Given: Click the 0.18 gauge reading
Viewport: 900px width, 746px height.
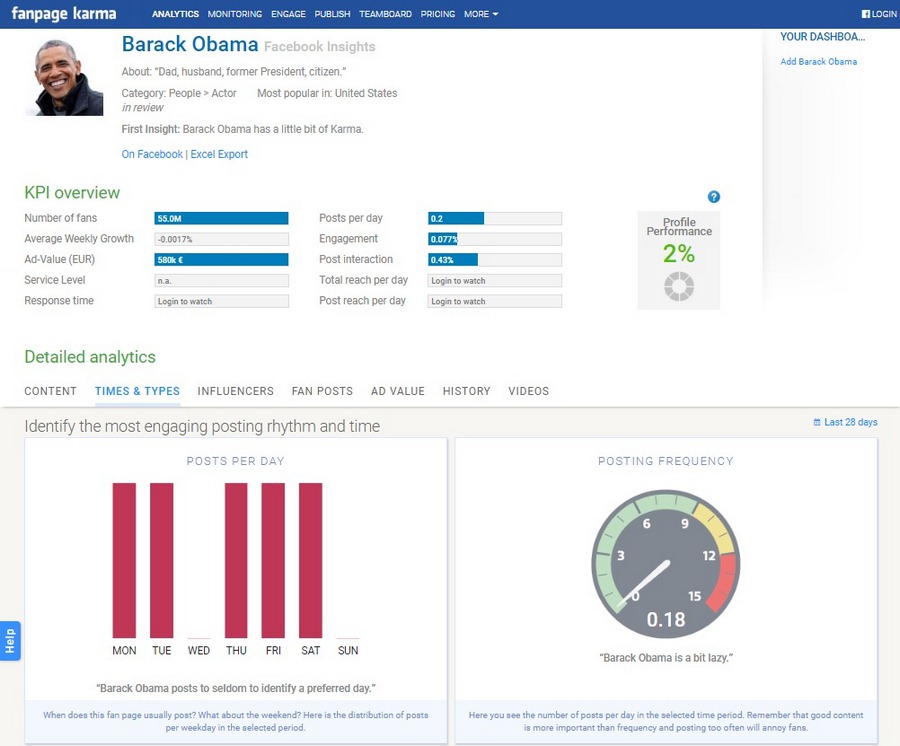Looking at the screenshot, I should pos(666,620).
